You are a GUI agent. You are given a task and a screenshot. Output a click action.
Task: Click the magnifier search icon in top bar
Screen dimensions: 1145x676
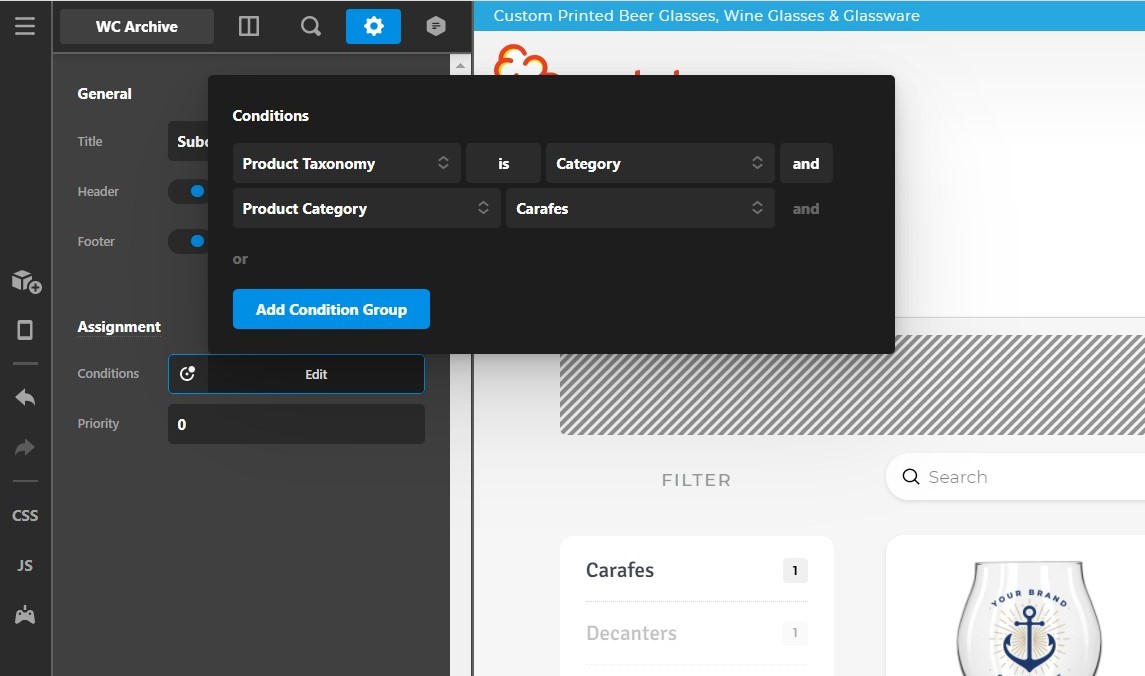point(311,26)
